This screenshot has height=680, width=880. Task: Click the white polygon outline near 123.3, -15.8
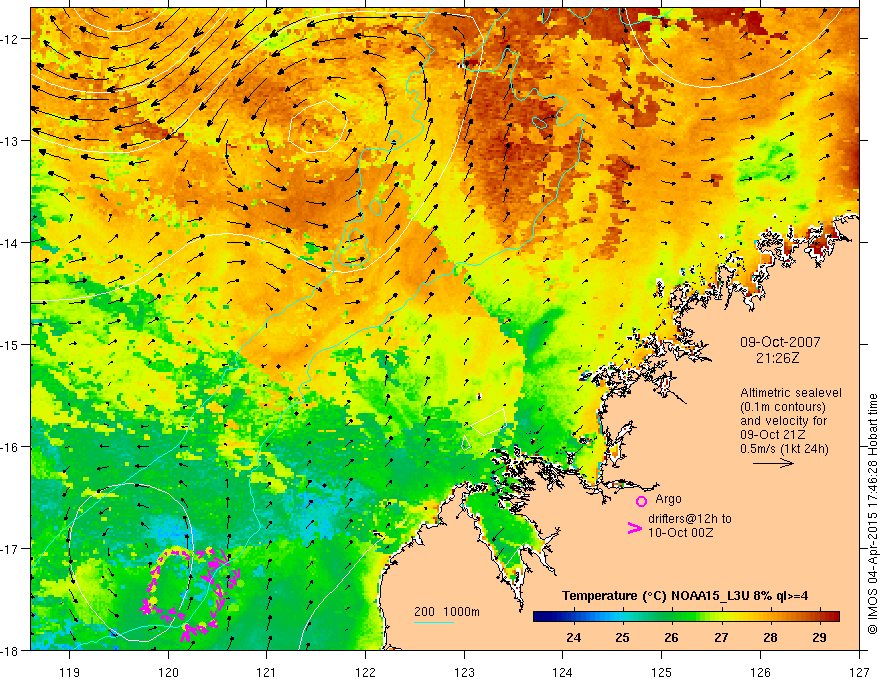pos(489,422)
